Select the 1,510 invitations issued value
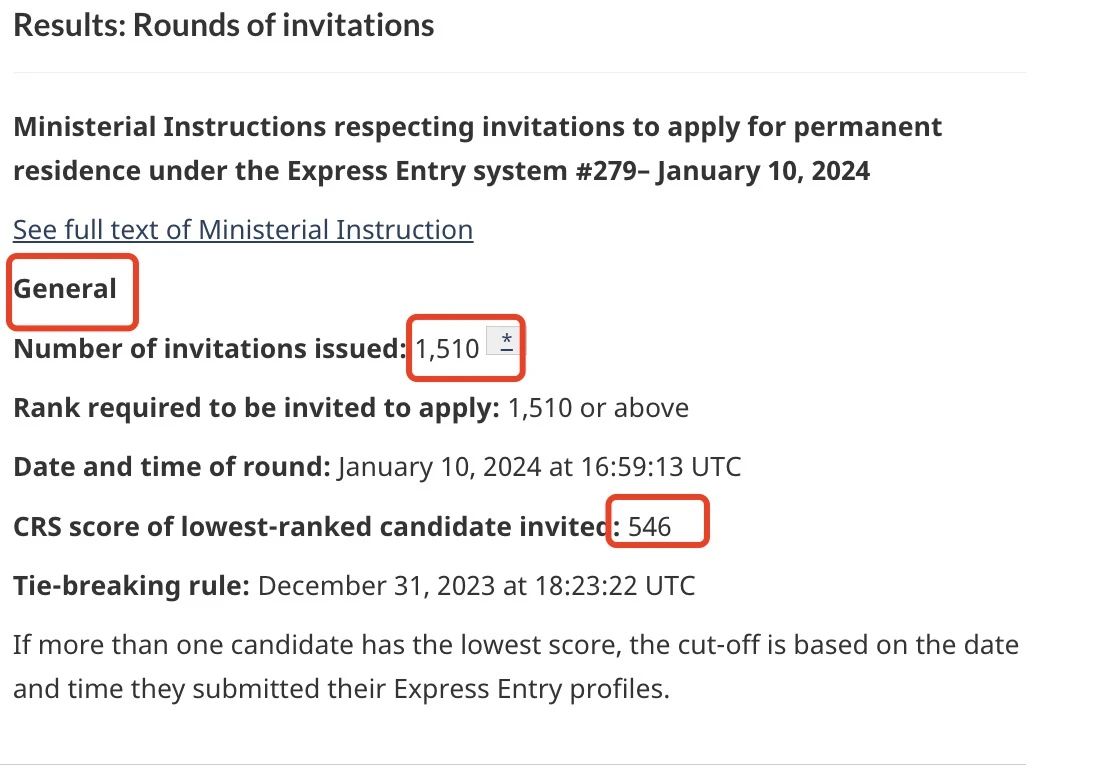Screen dimensions: 1108x770 447,349
